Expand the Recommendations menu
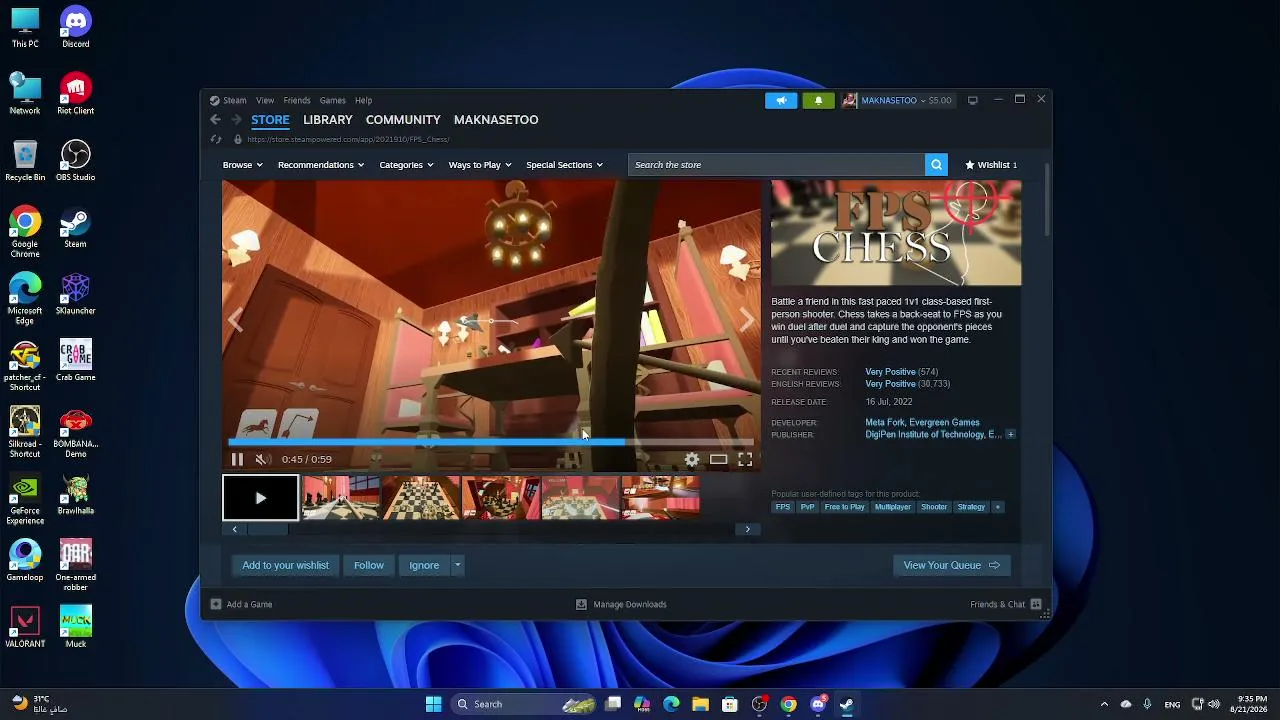1280x720 pixels. click(321, 165)
